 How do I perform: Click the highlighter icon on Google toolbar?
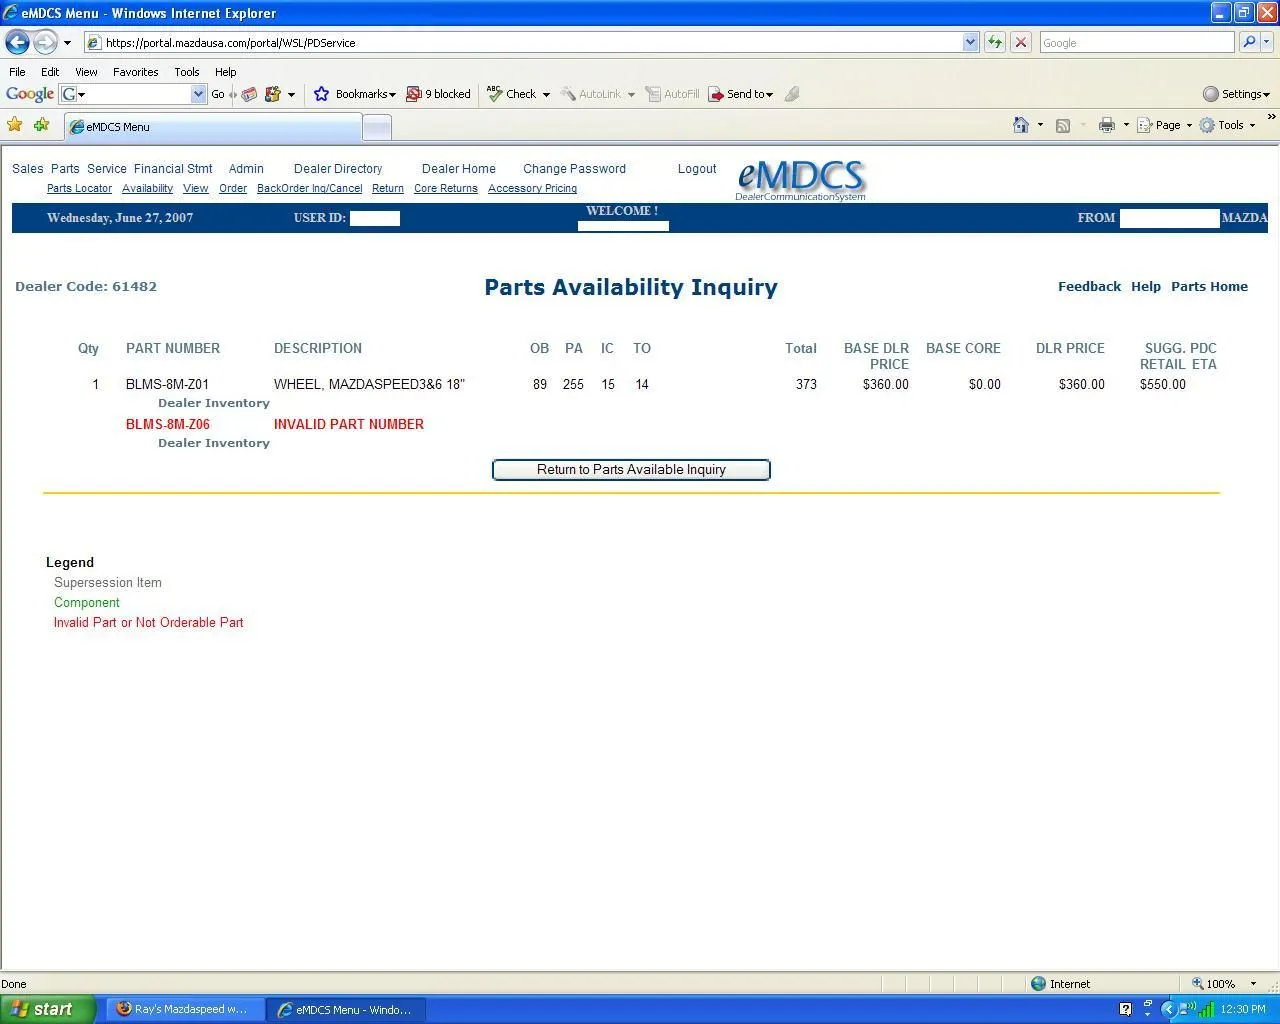pyautogui.click(x=792, y=94)
